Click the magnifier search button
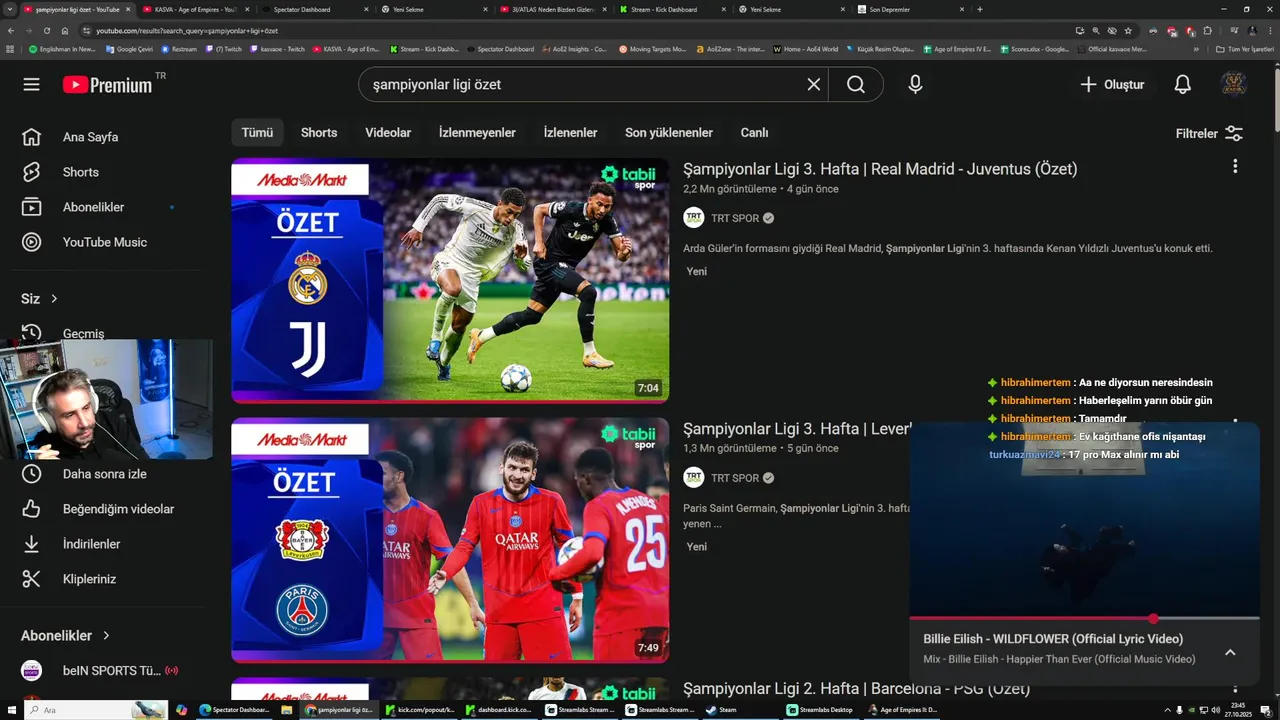Image resolution: width=1280 pixels, height=720 pixels. [x=856, y=85]
